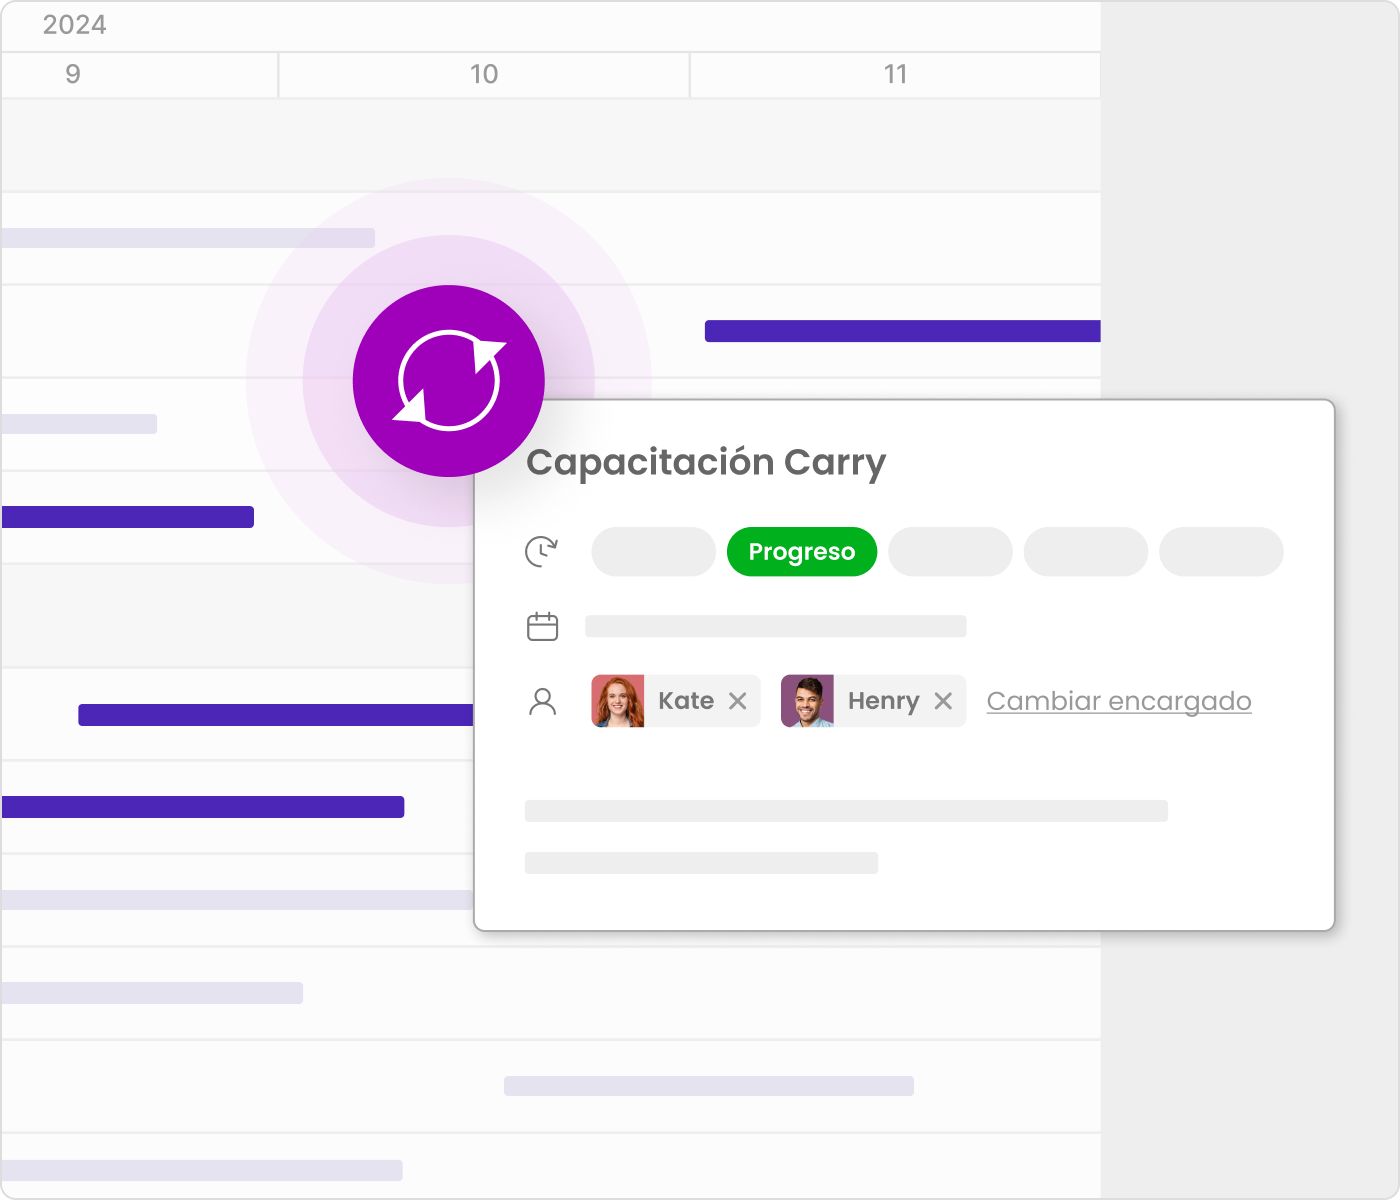Click the 2024 year label
Image resolution: width=1400 pixels, height=1200 pixels.
(74, 25)
